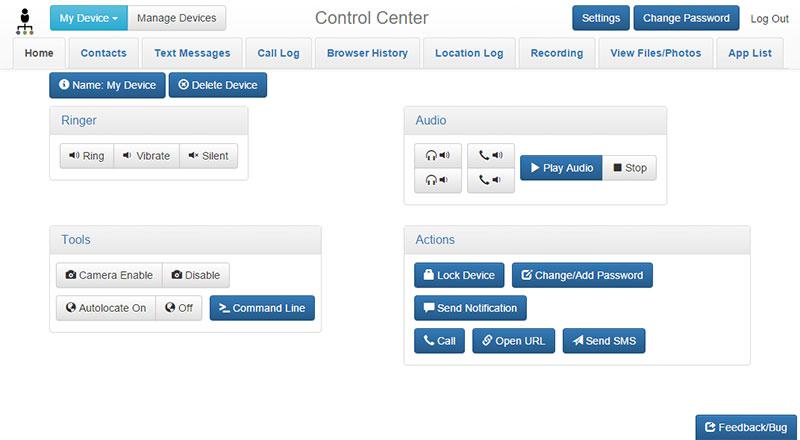Click the headphone volume down icon
800x440 pixels.
(438, 180)
